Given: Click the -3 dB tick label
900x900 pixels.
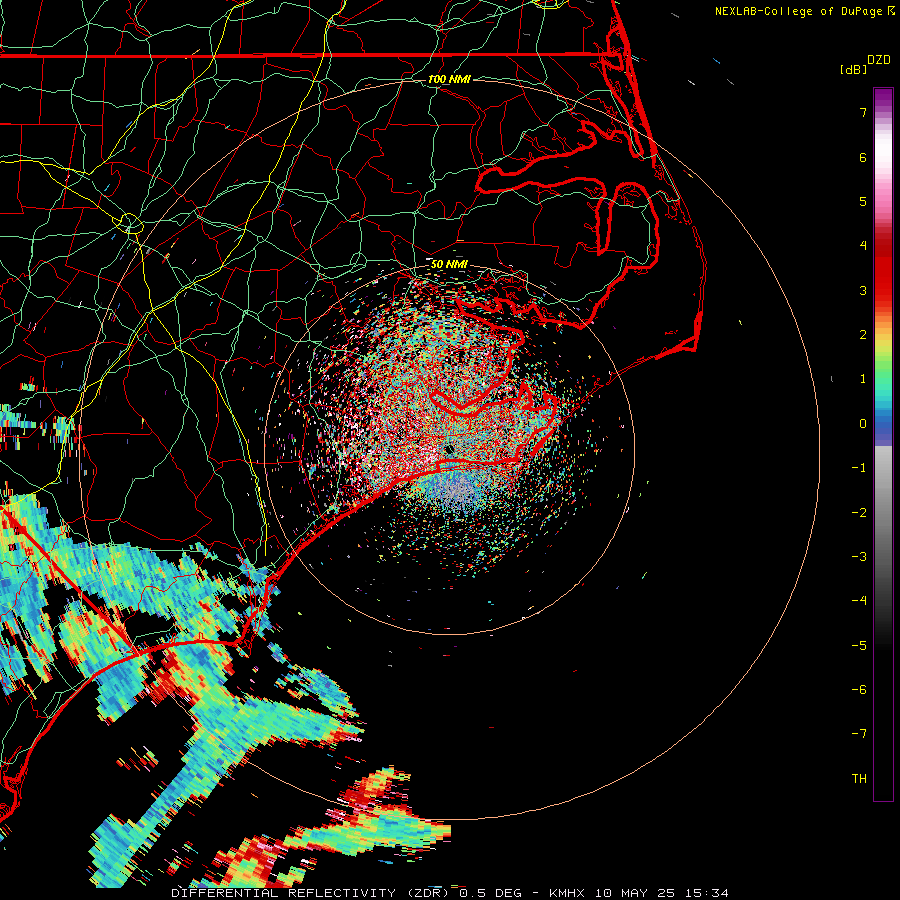Looking at the screenshot, I should point(859,557).
